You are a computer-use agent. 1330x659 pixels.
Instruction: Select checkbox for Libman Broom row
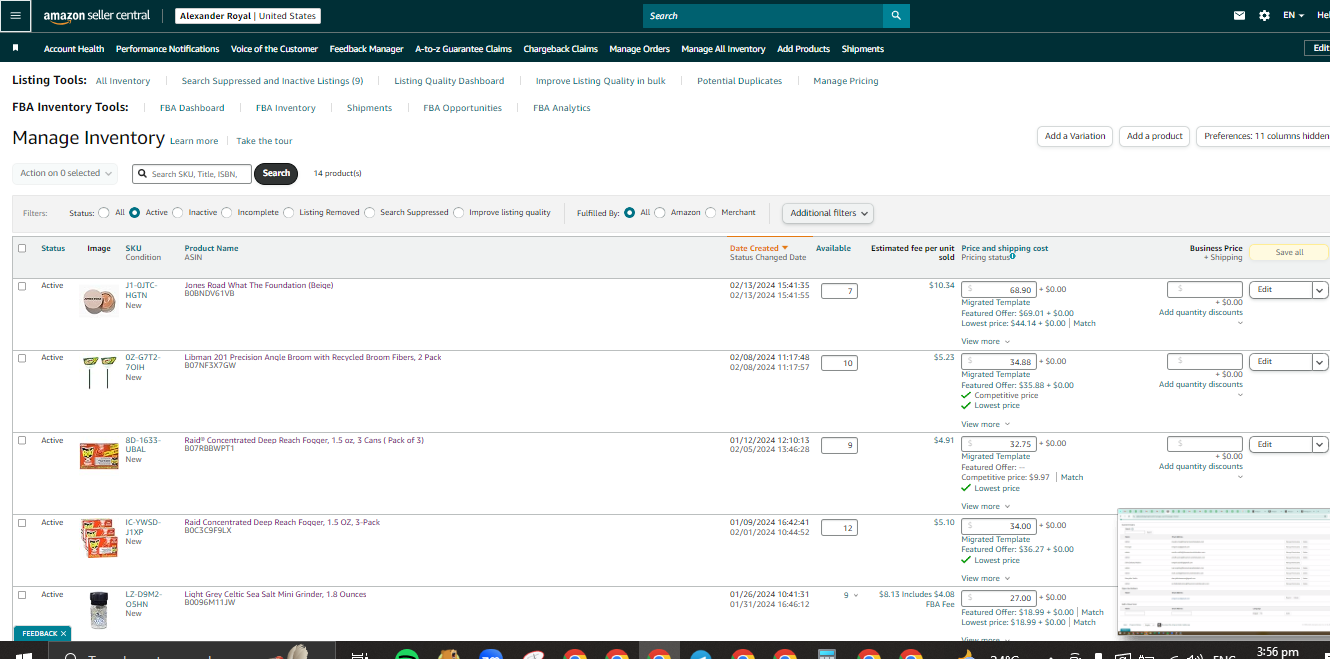point(22,358)
